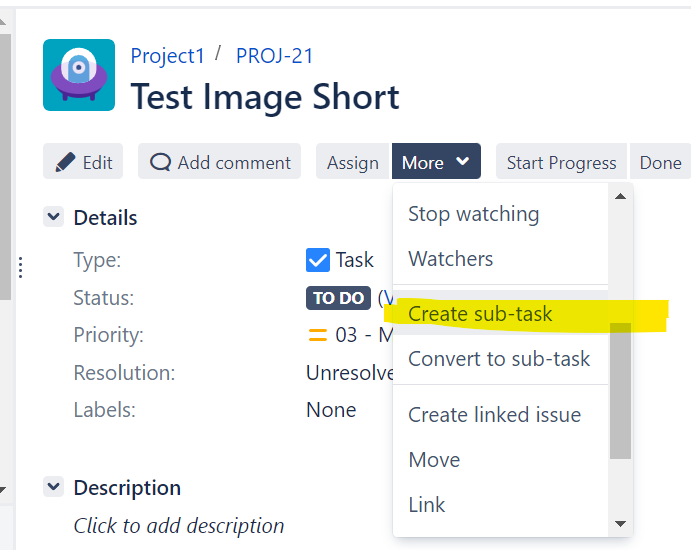Open the More dropdown menu

coord(436,162)
